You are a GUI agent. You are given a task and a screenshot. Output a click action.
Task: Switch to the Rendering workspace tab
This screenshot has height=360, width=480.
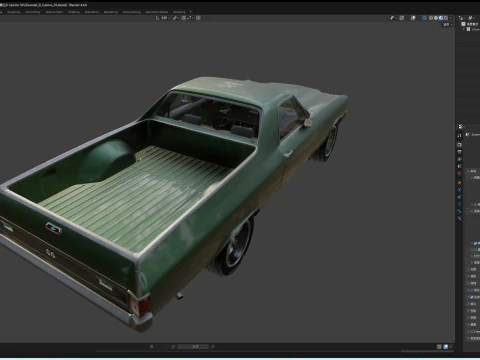[111, 12]
